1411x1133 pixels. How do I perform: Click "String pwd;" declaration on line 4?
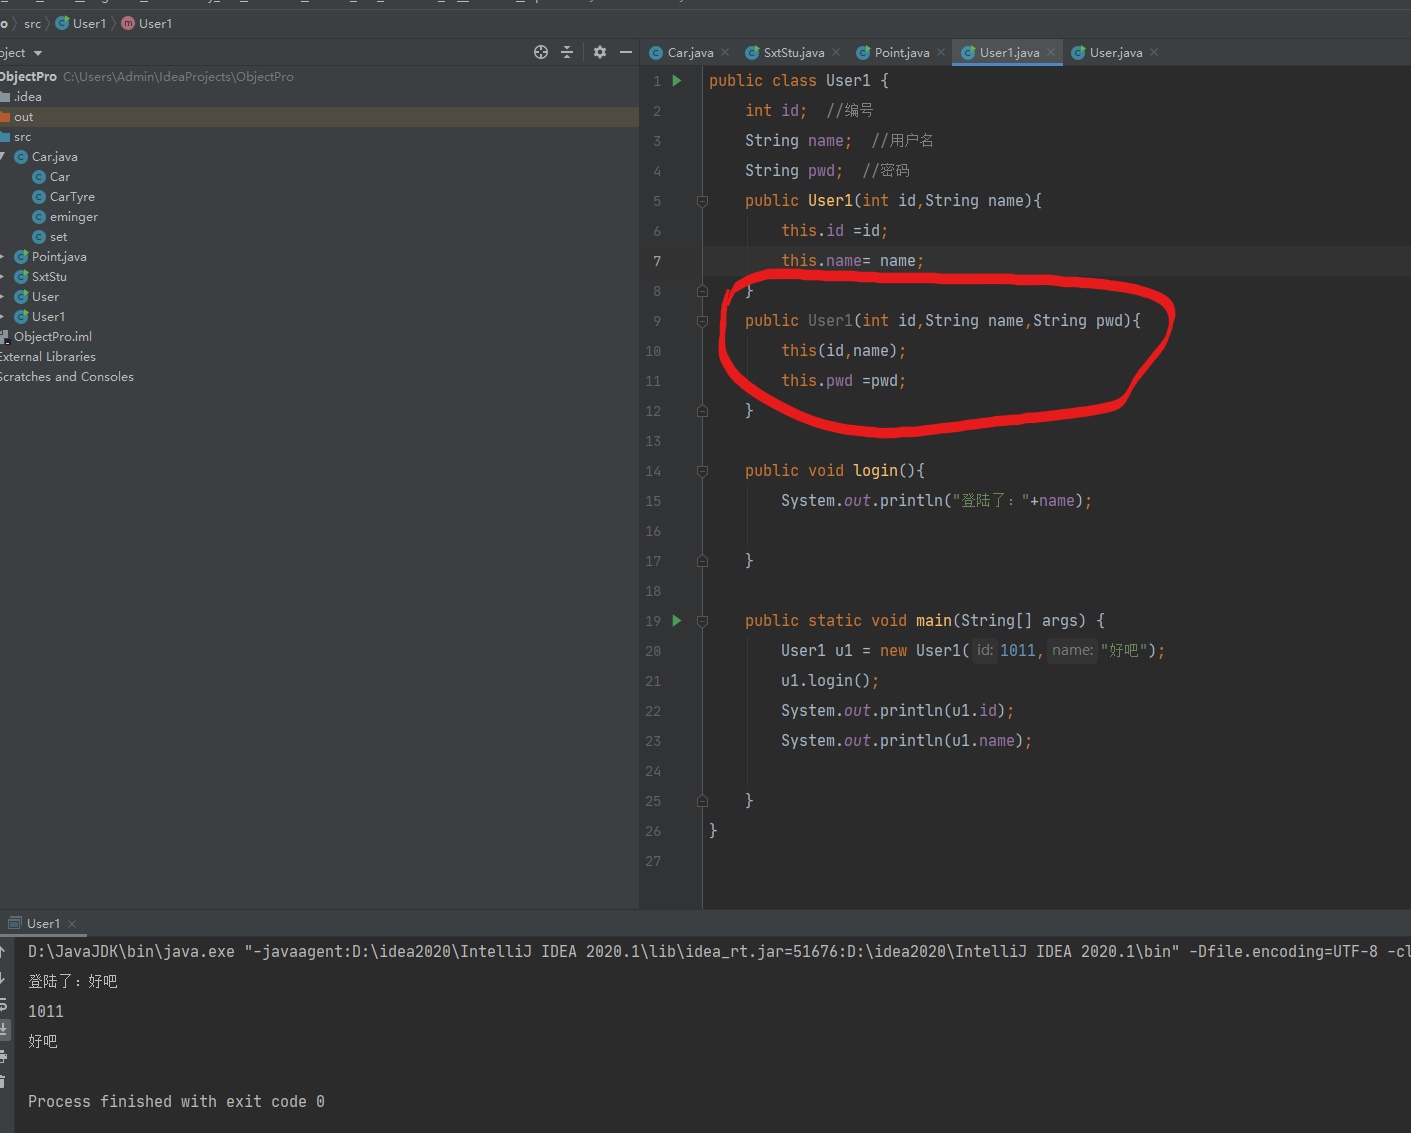[x=794, y=171]
